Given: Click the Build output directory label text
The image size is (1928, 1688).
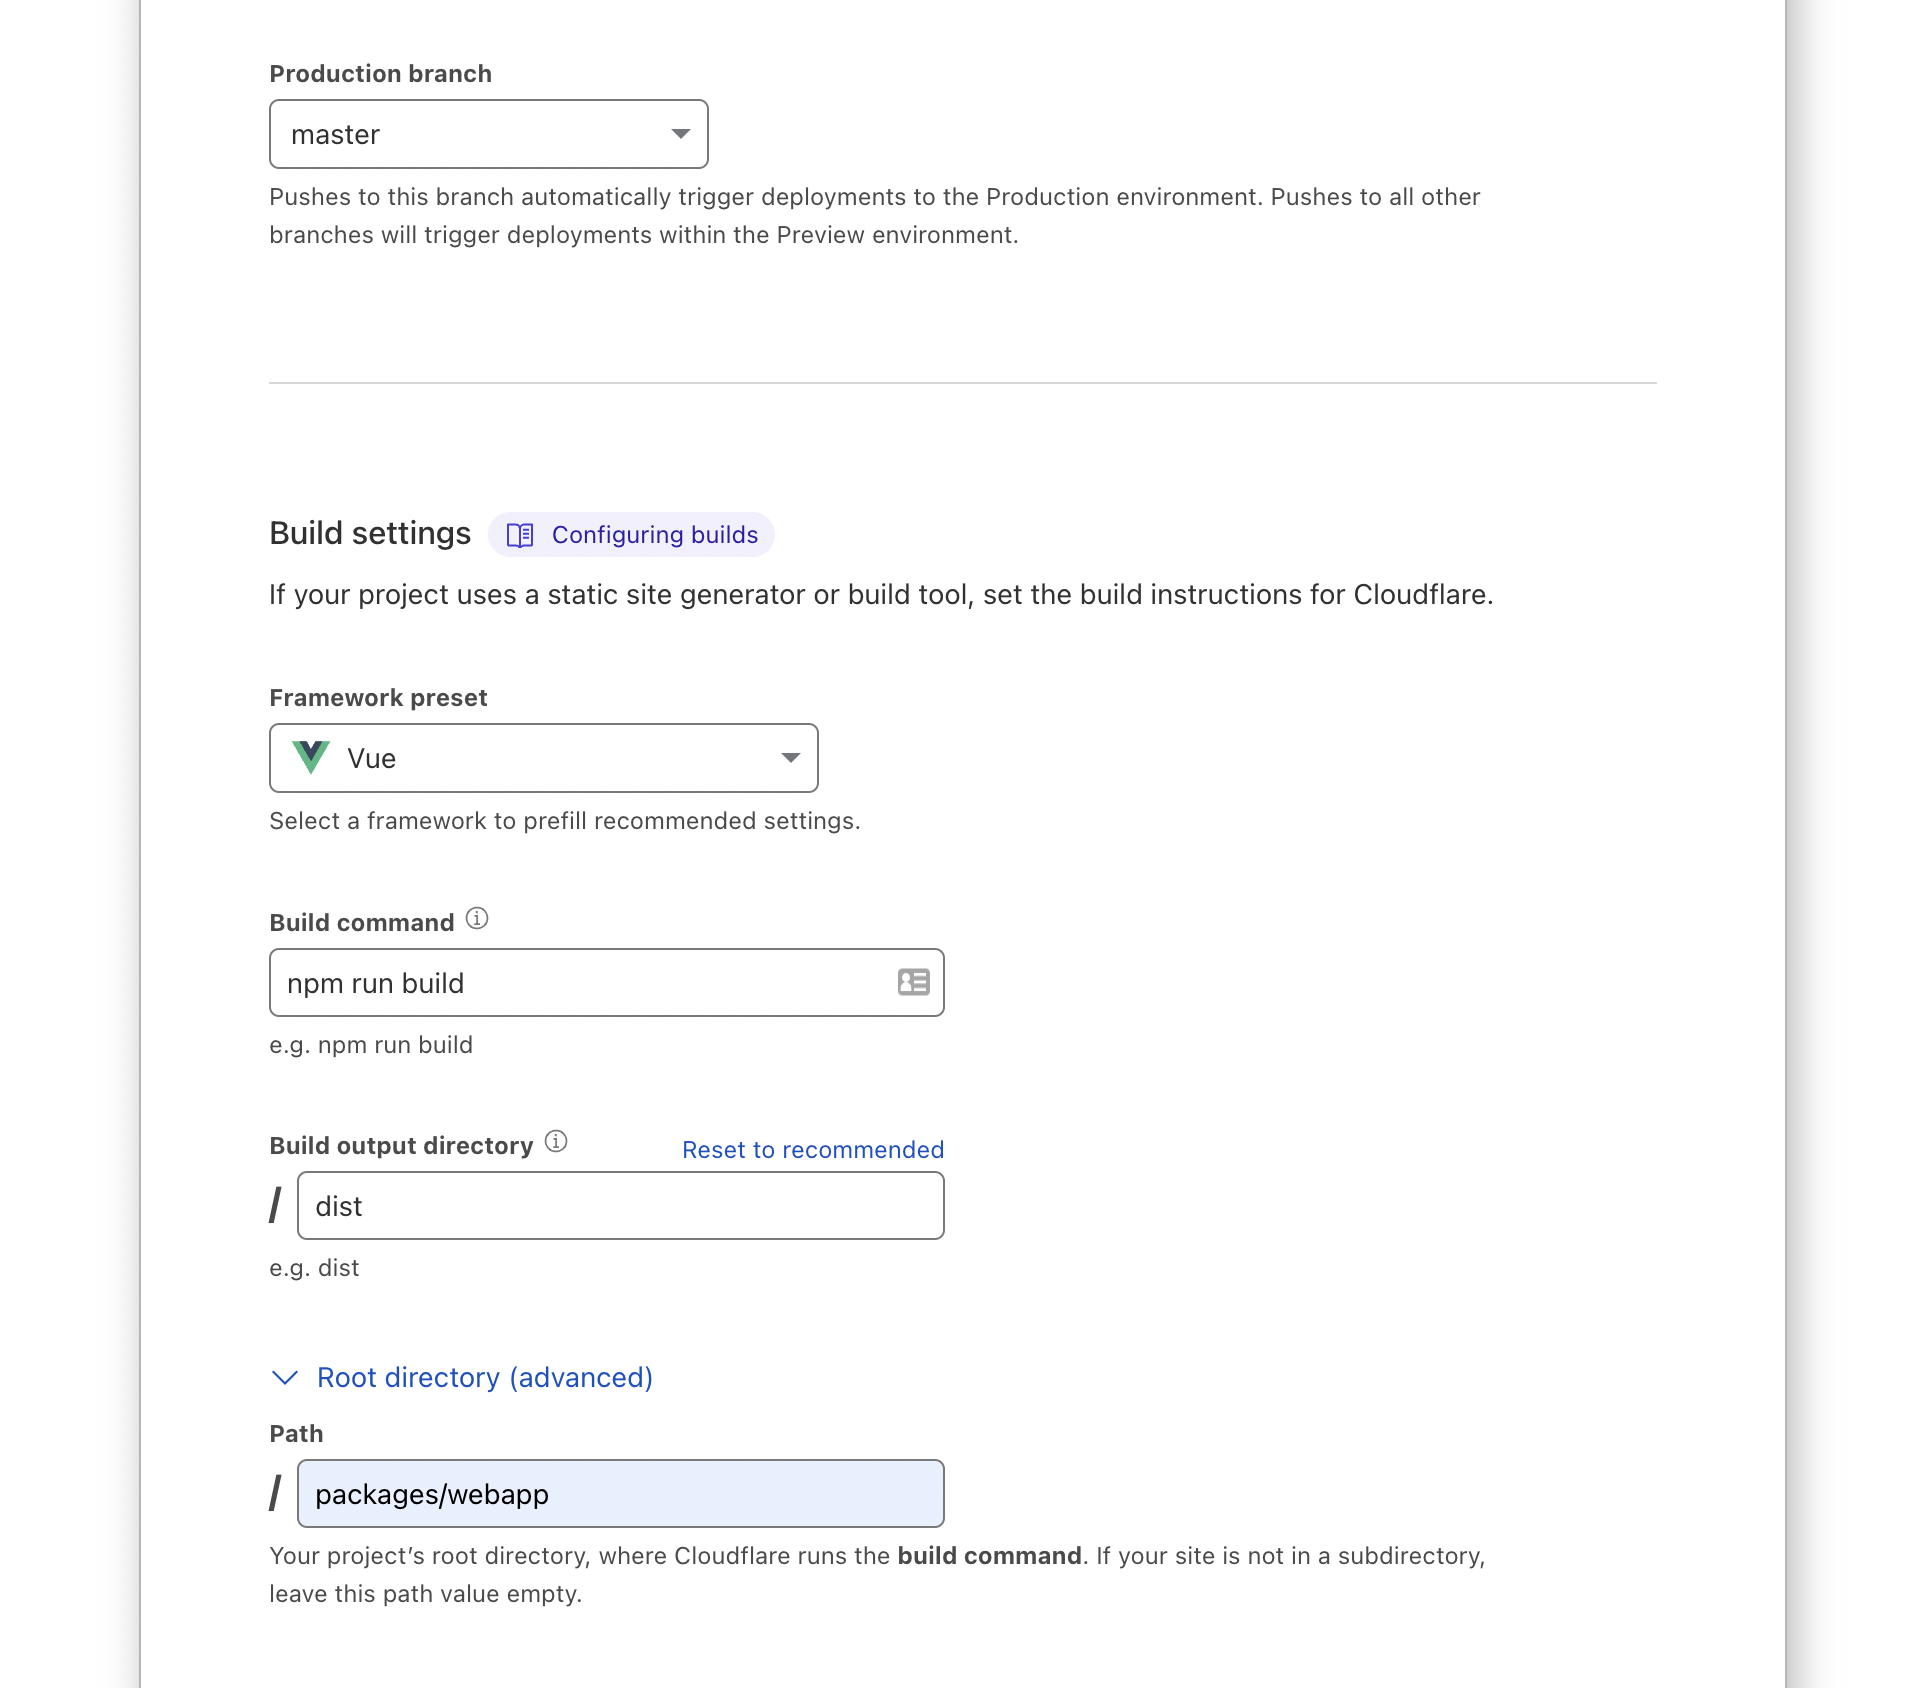Looking at the screenshot, I should [x=401, y=1146].
